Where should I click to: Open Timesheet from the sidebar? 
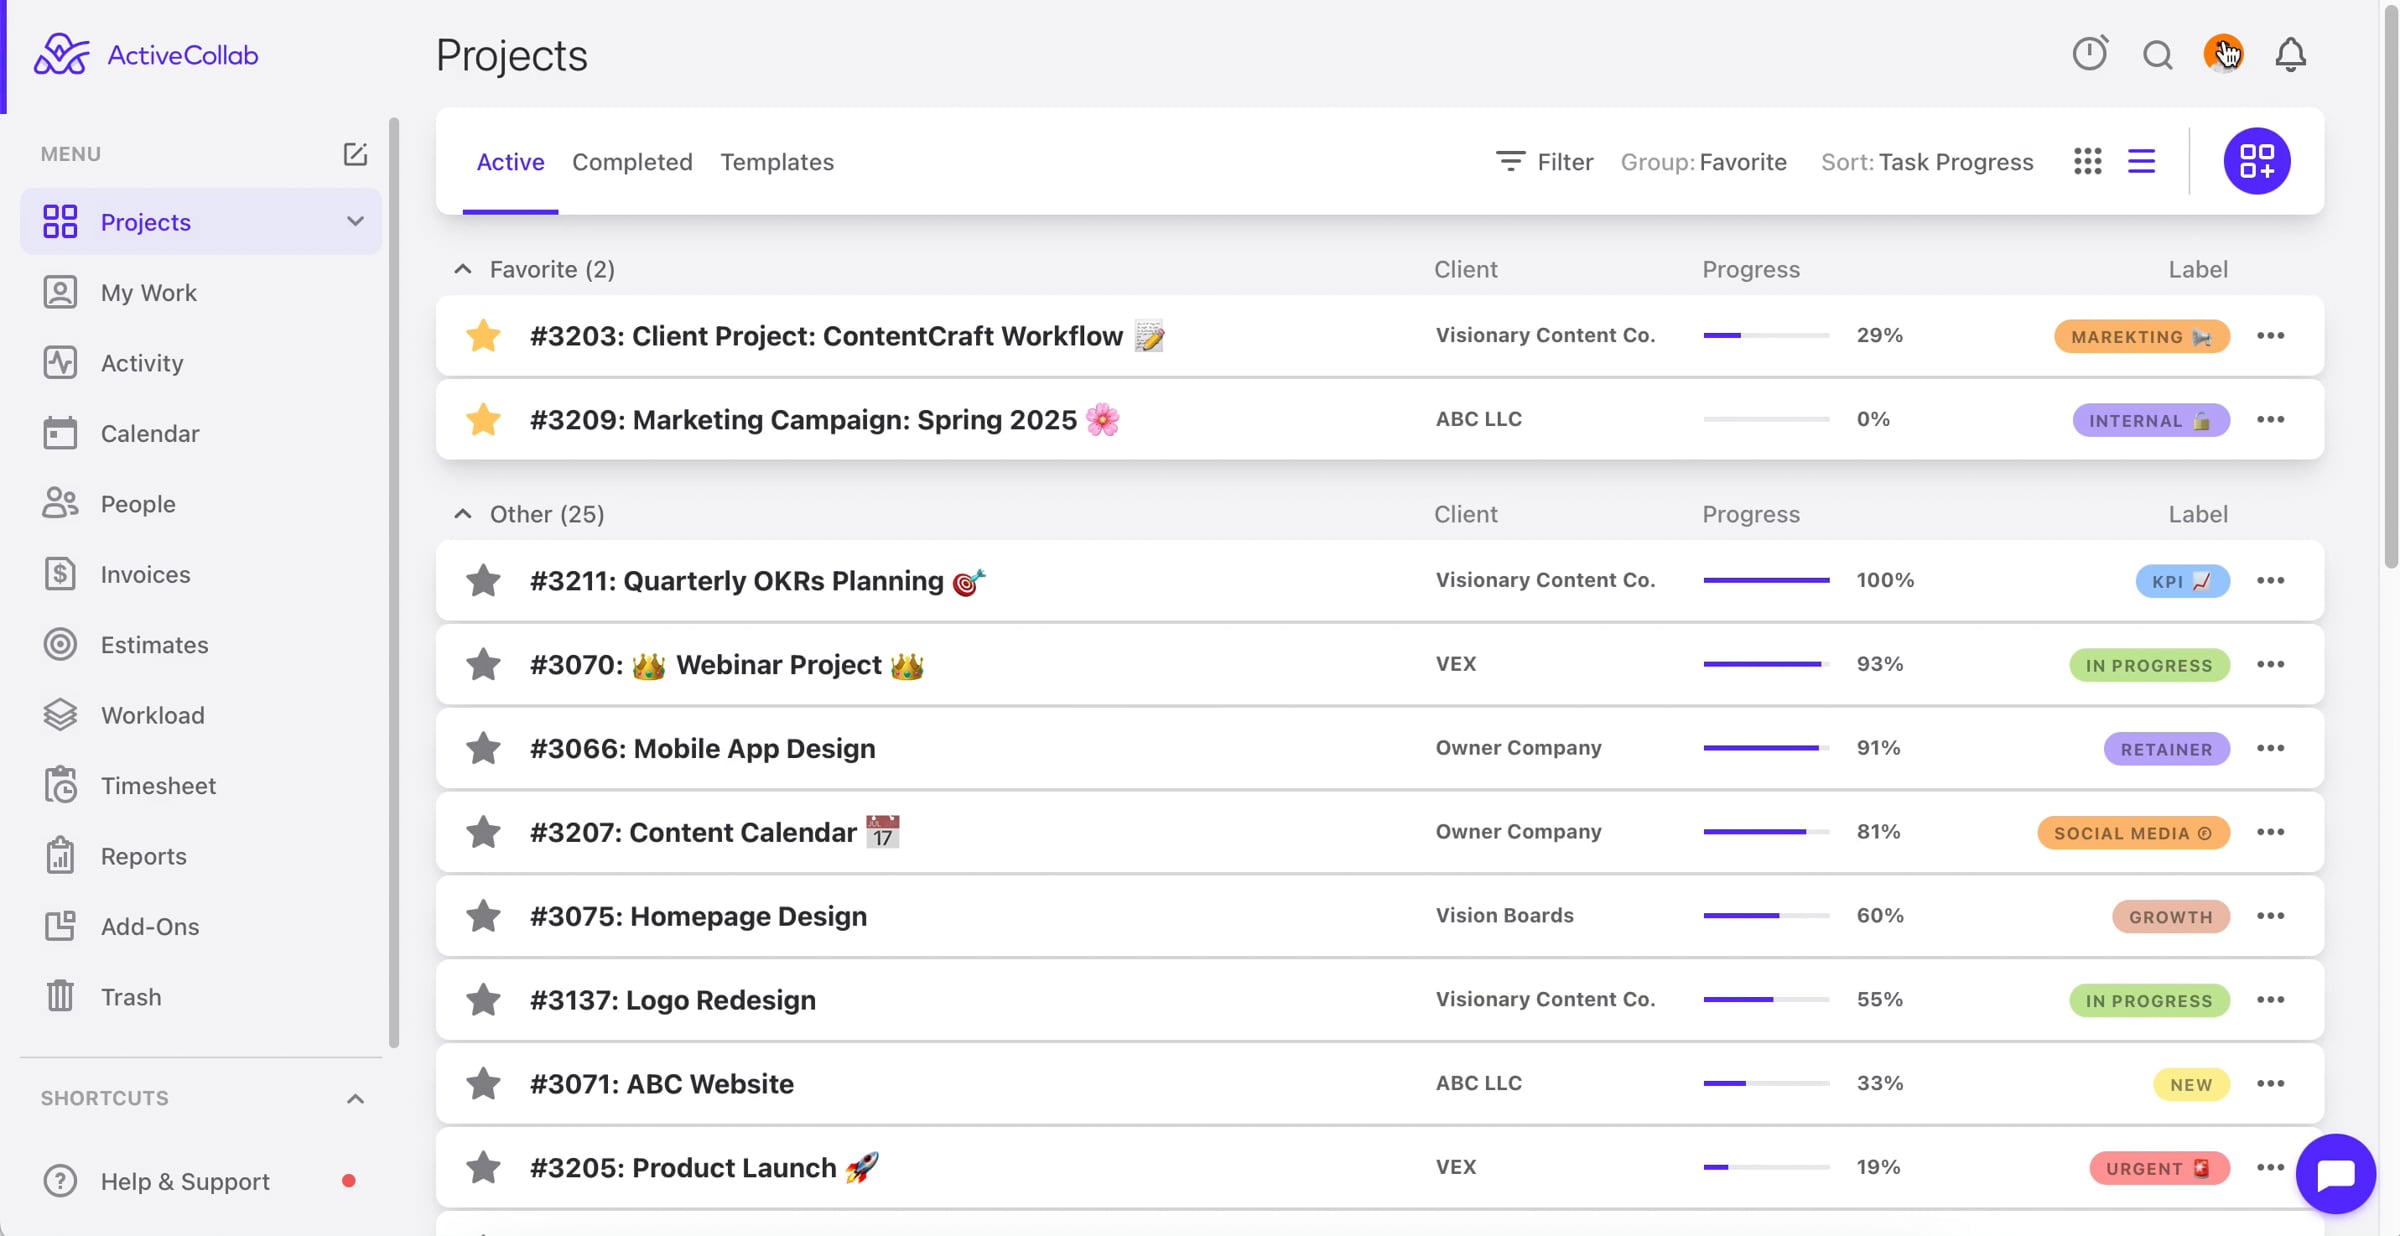[x=201, y=786]
